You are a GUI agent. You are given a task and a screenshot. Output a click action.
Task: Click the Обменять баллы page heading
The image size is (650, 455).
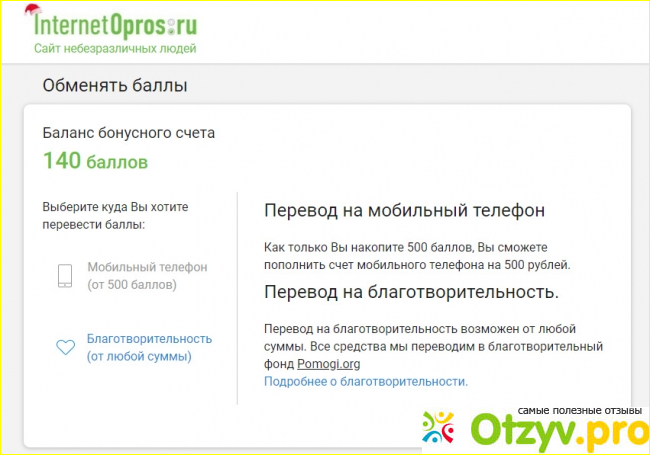click(115, 86)
